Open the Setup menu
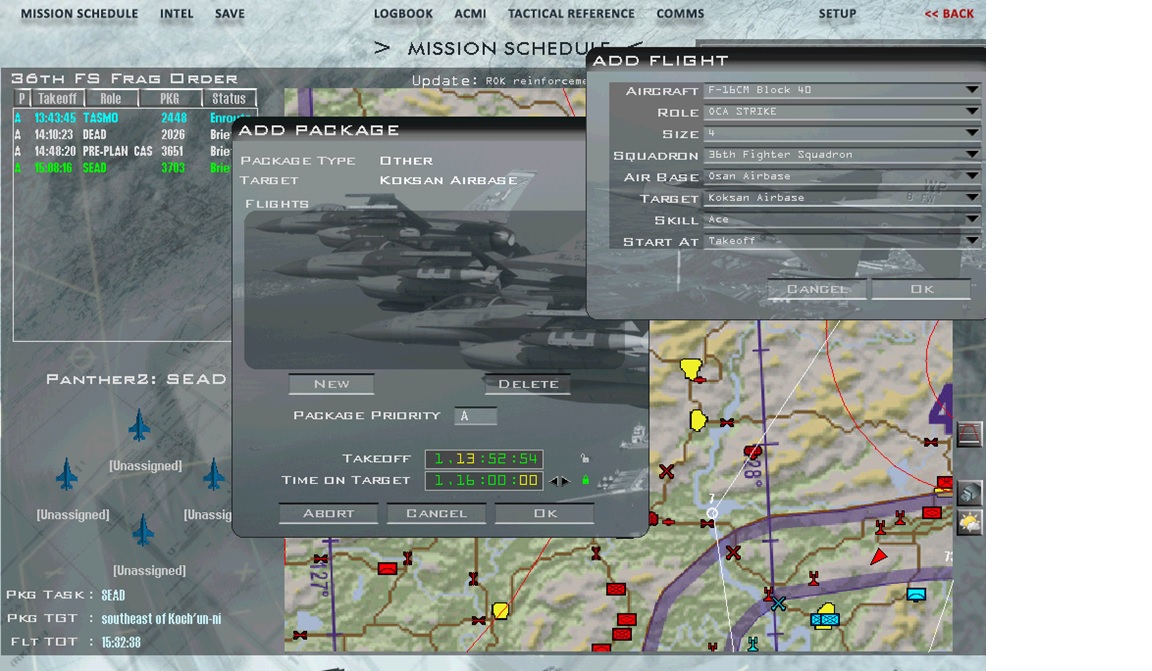This screenshot has width=1152, height=671. 838,14
